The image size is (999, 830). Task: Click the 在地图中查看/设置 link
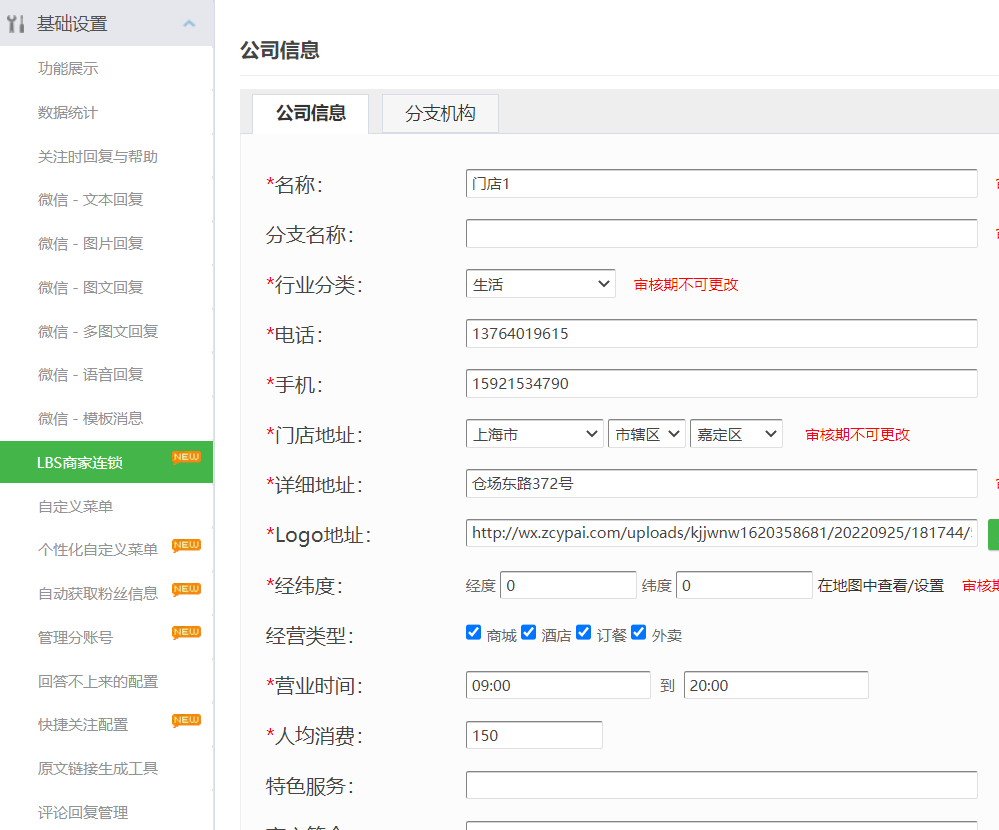pos(880,585)
